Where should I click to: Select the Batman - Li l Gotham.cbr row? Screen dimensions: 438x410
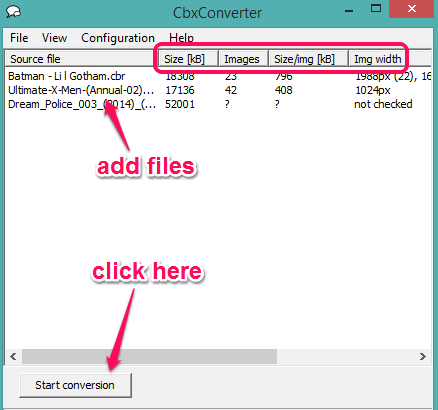click(218, 76)
